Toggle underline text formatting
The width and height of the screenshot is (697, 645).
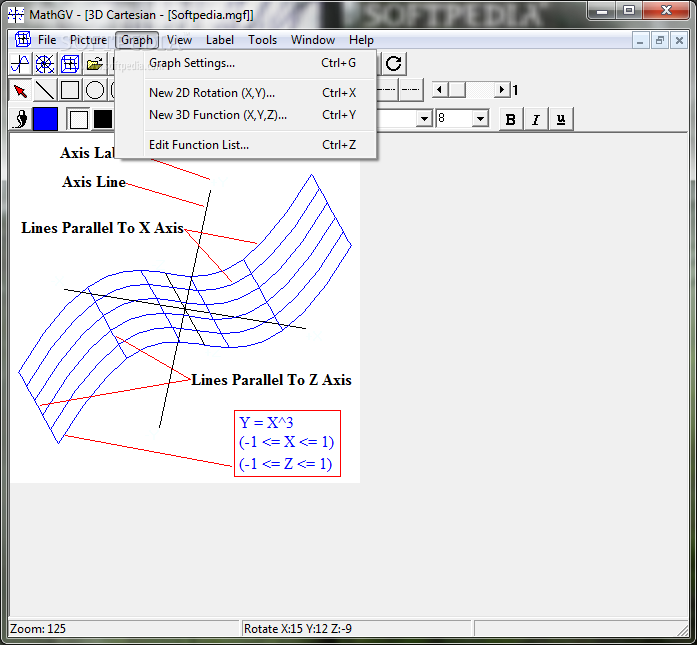coord(561,119)
